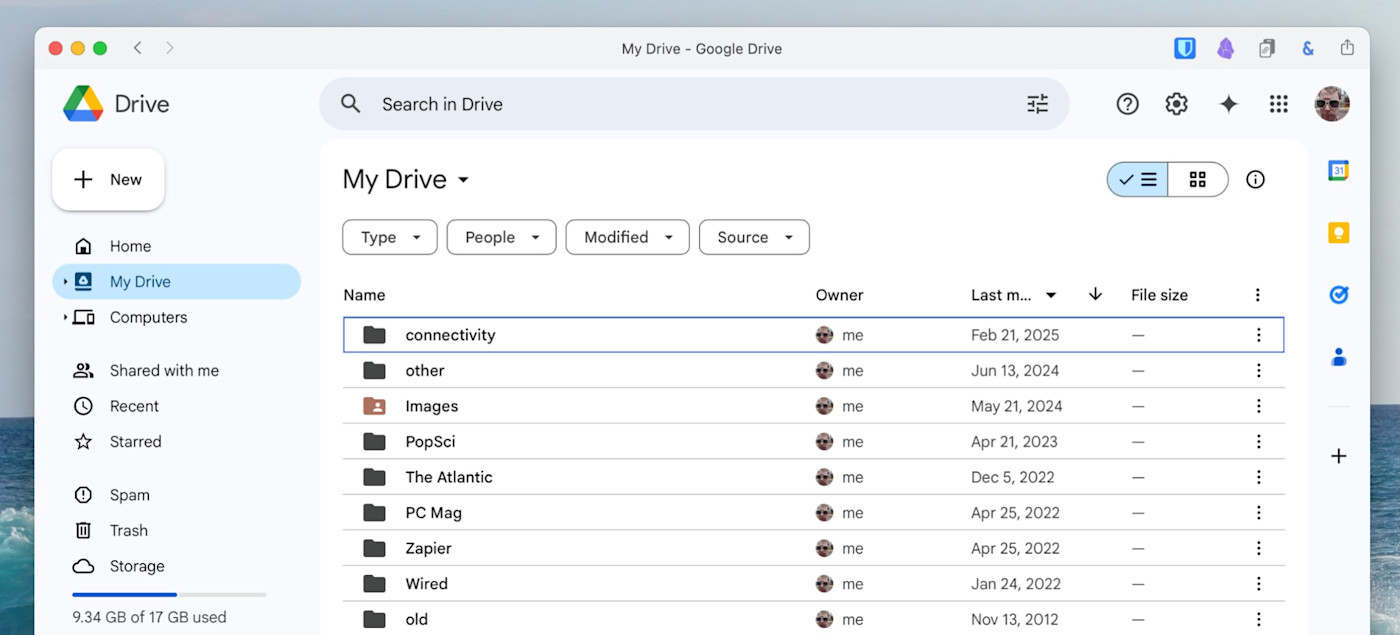The width and height of the screenshot is (1400, 635).
Task: Click the Gemini sparkle icon
Action: pos(1228,104)
